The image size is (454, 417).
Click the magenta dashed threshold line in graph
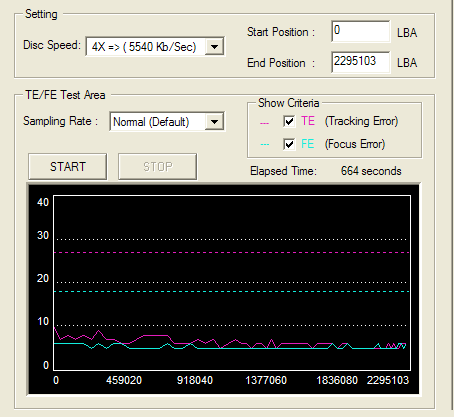pos(232,253)
